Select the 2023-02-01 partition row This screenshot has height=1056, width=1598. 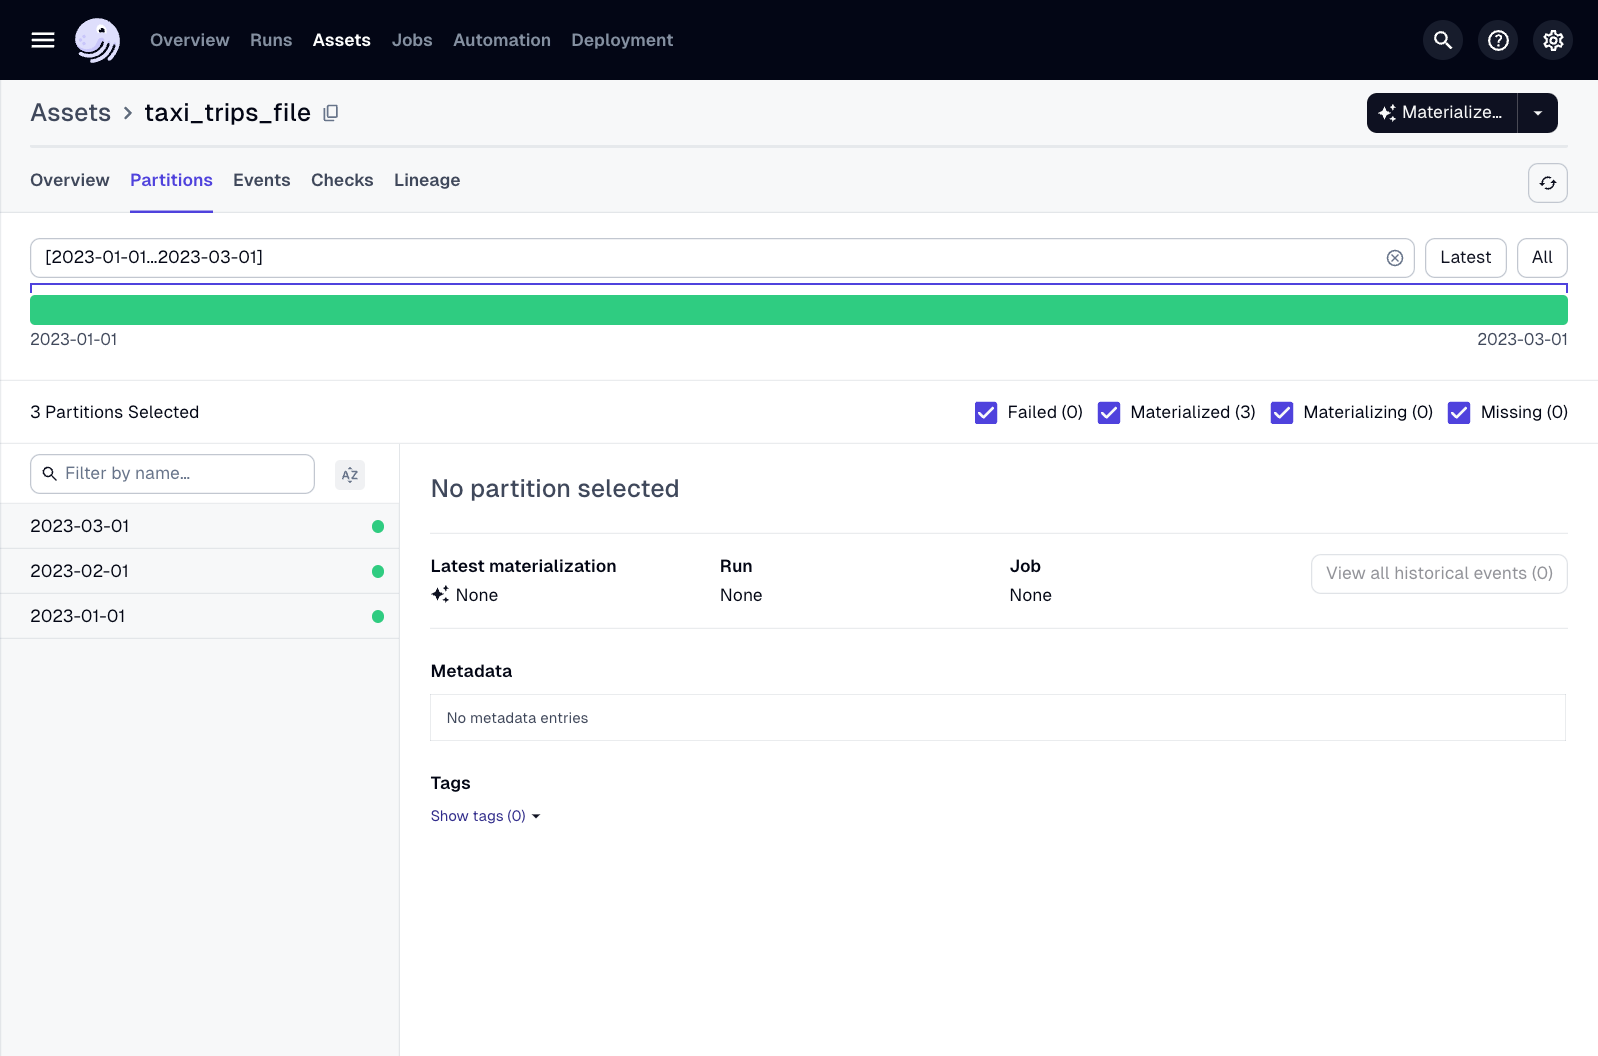[200, 571]
